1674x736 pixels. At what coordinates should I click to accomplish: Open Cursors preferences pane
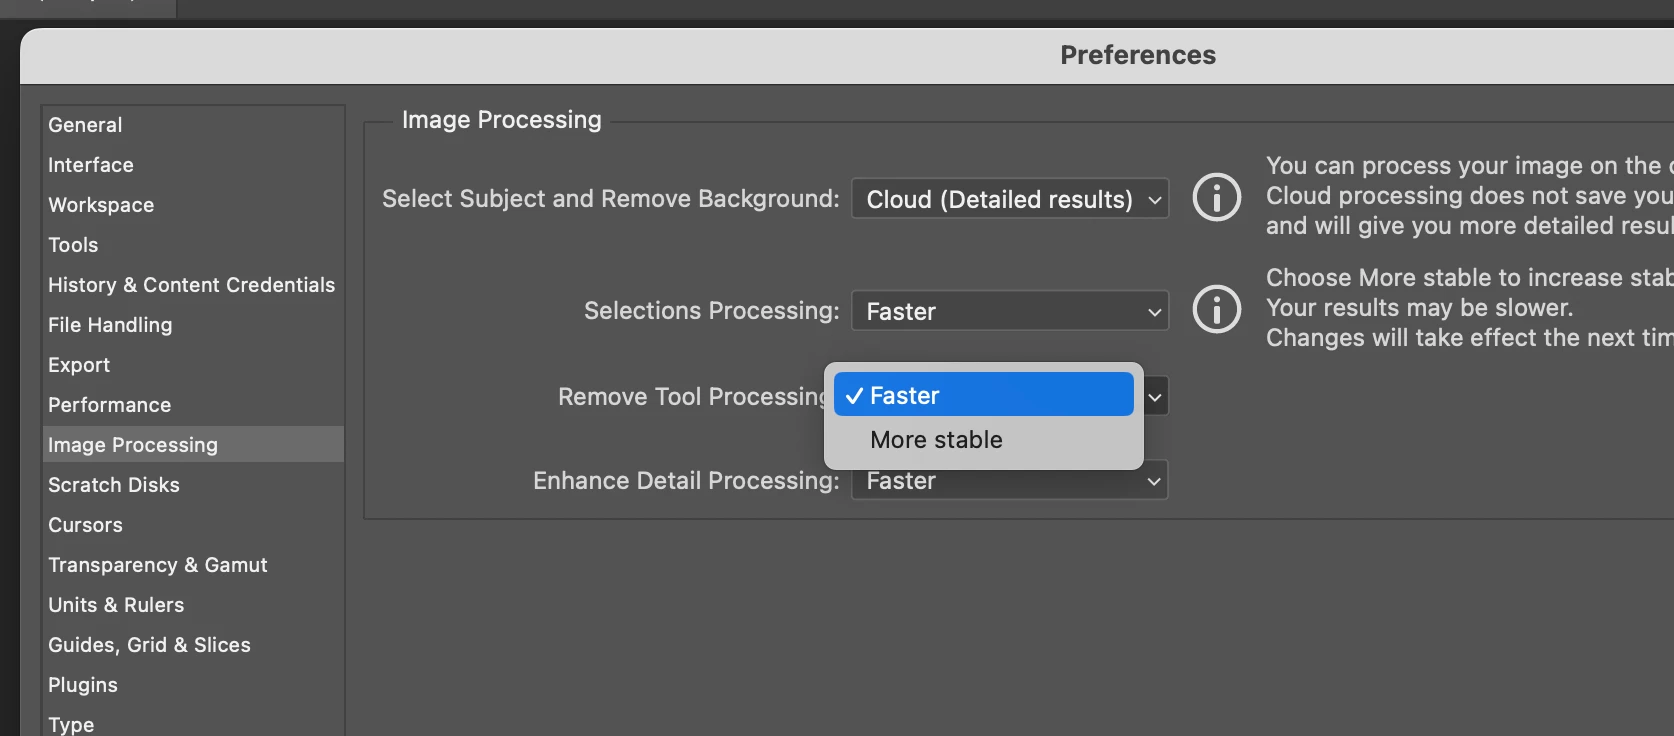coord(85,525)
